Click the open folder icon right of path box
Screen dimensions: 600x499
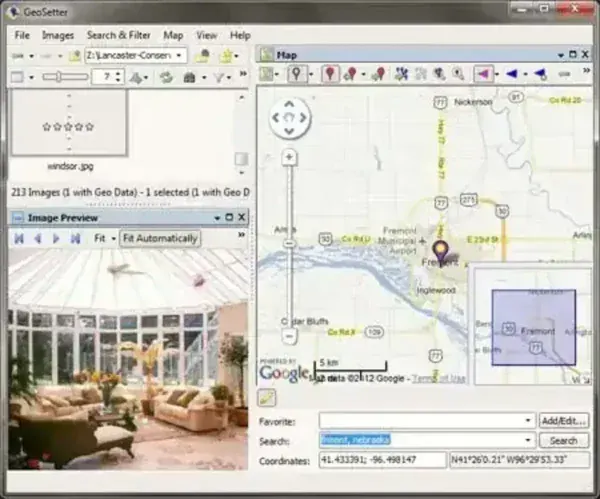click(203, 56)
